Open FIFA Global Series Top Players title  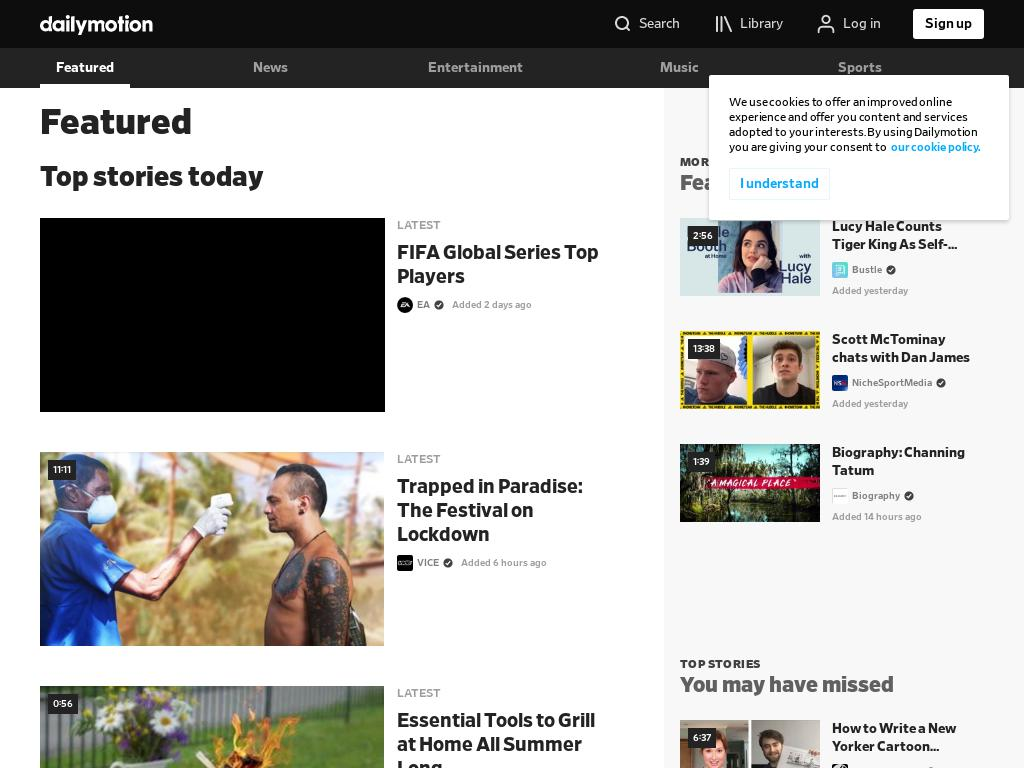click(x=497, y=264)
